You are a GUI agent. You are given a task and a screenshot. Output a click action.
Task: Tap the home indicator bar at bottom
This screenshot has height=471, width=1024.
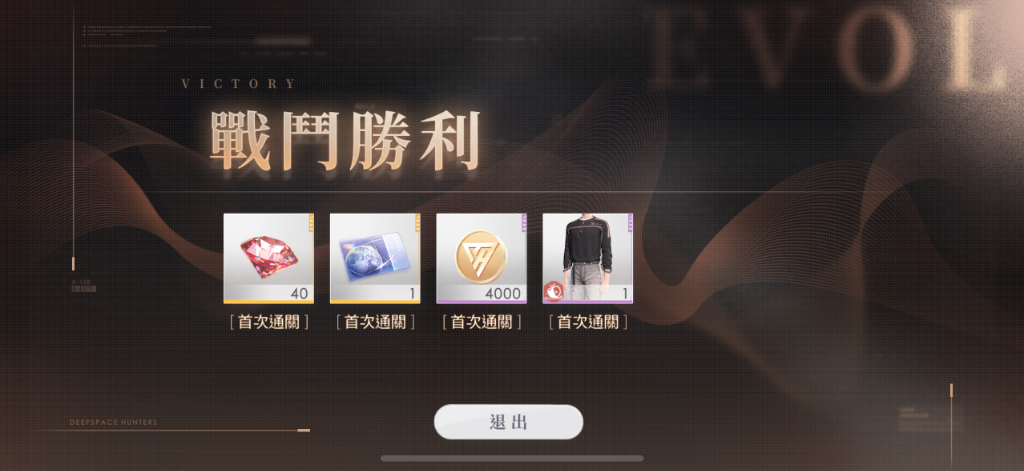point(512,459)
